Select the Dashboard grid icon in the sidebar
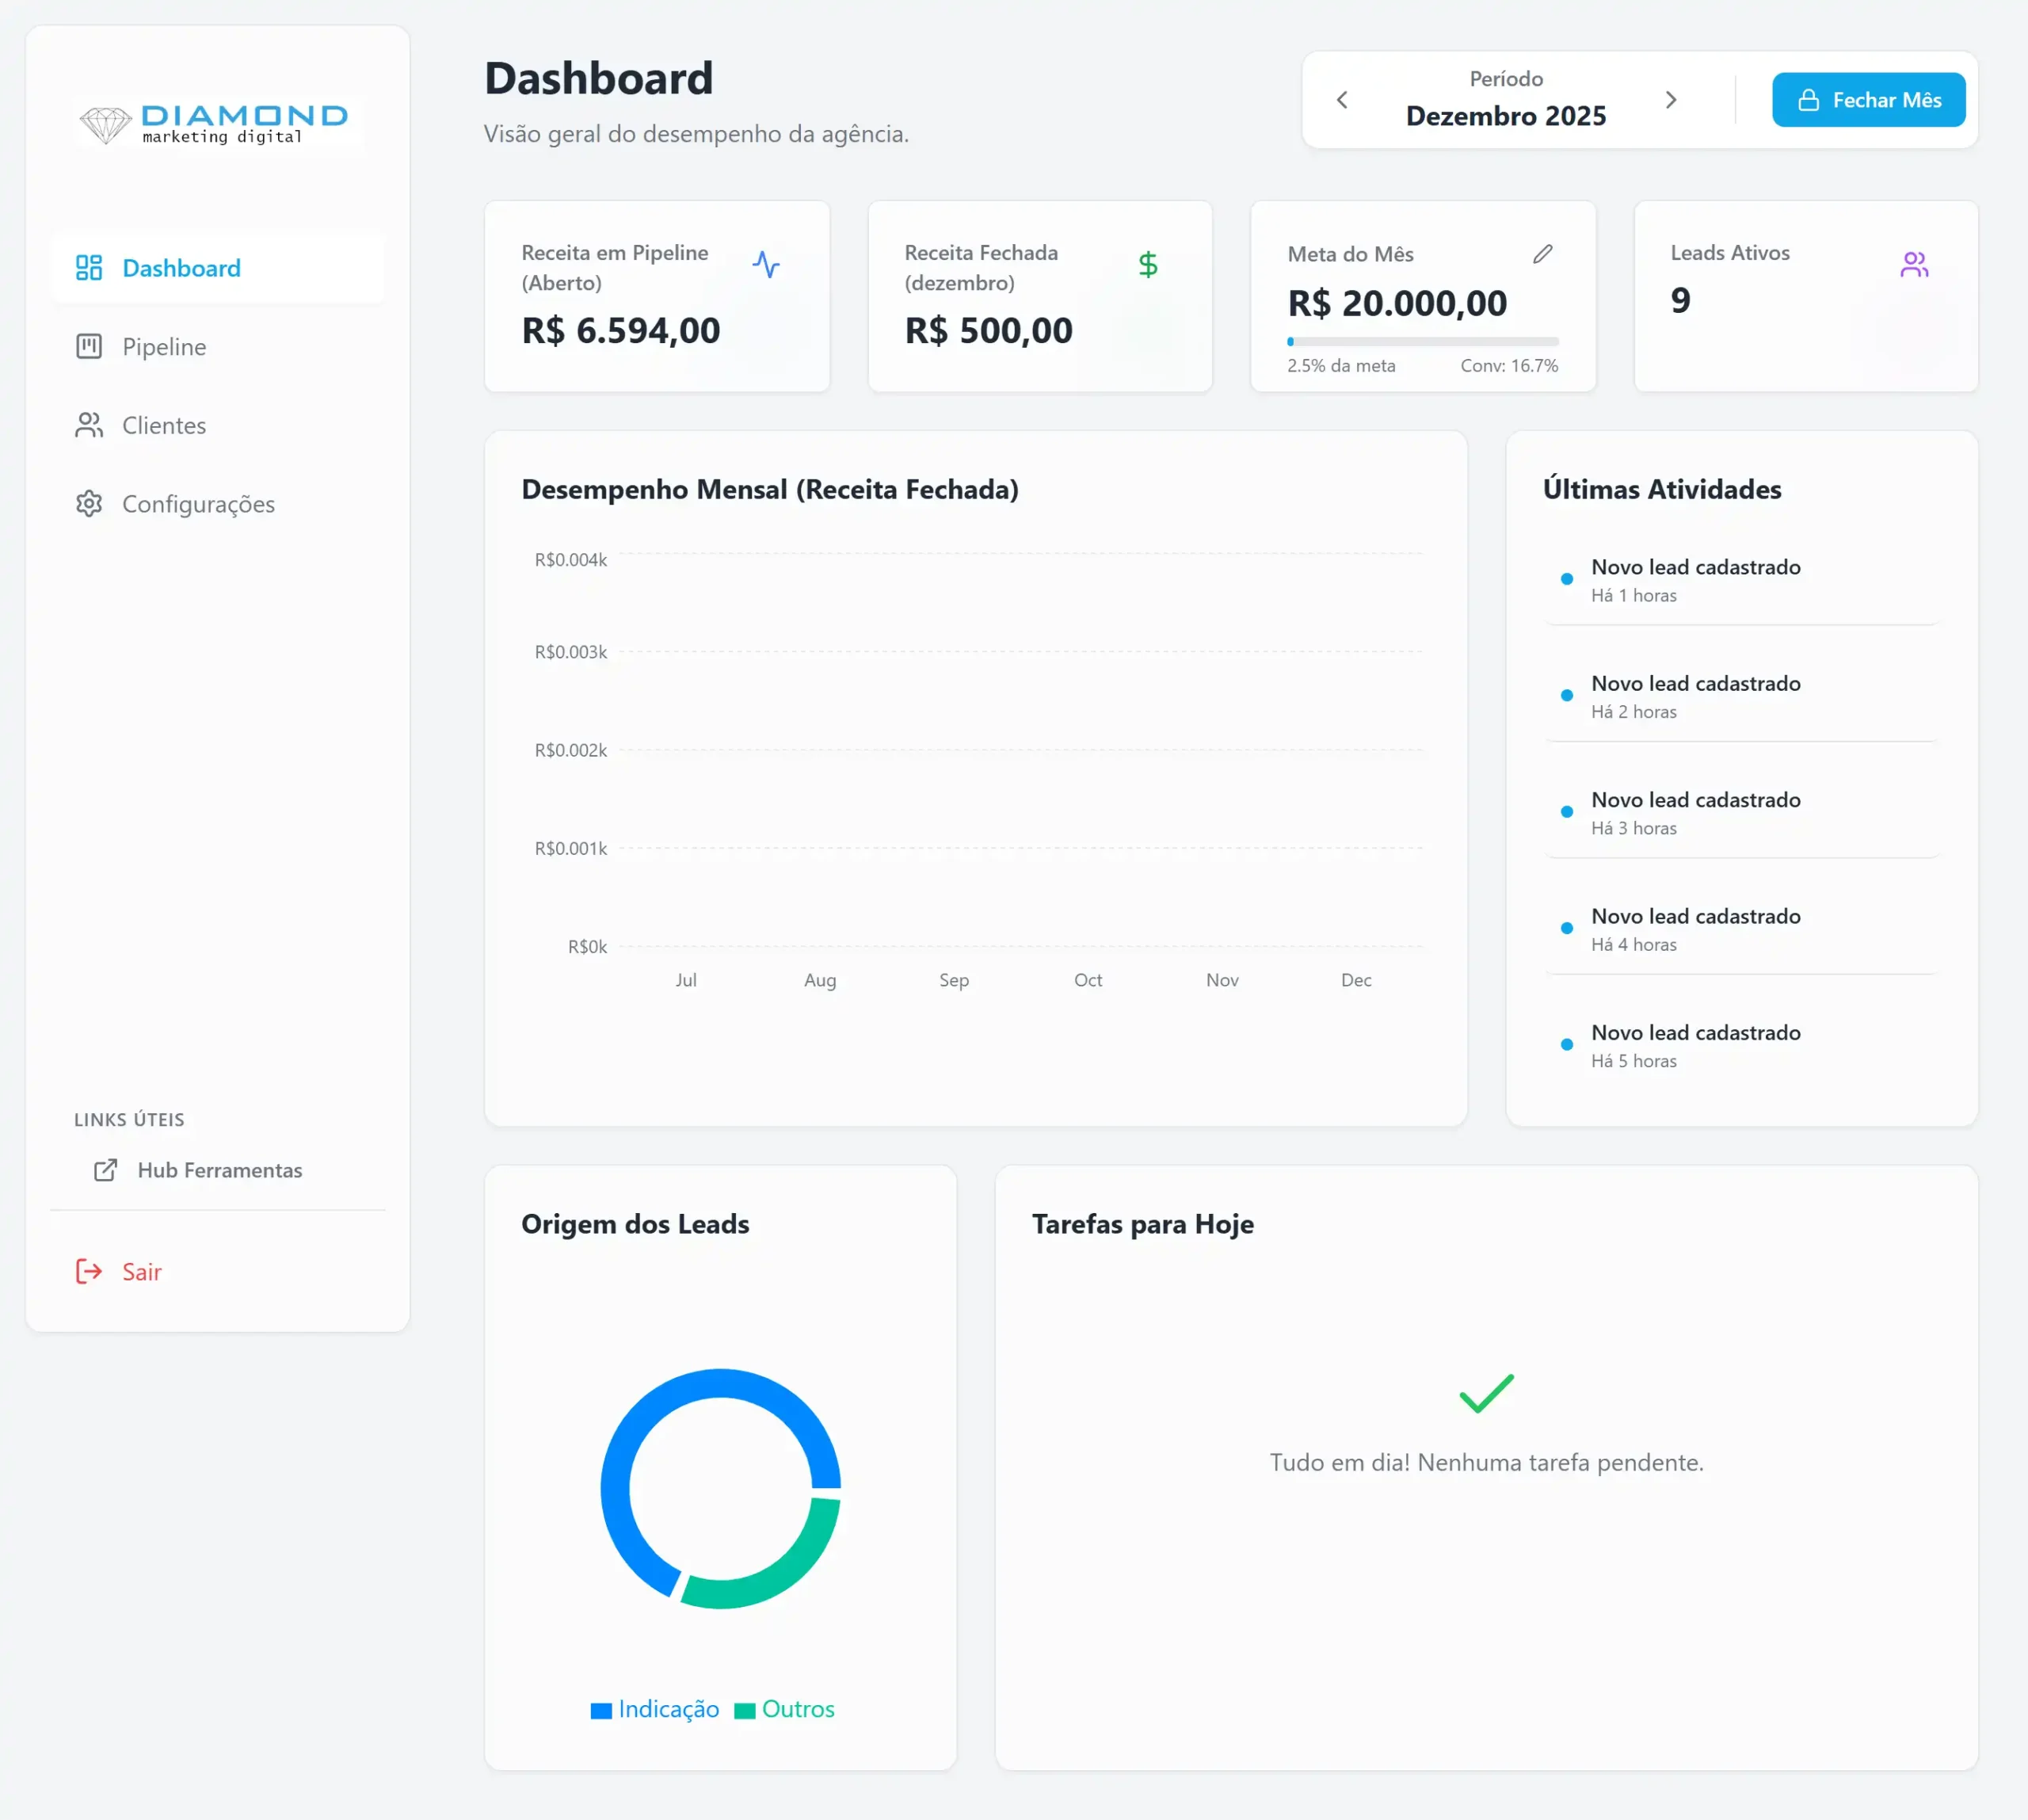Image resolution: width=2028 pixels, height=1820 pixels. click(x=89, y=267)
